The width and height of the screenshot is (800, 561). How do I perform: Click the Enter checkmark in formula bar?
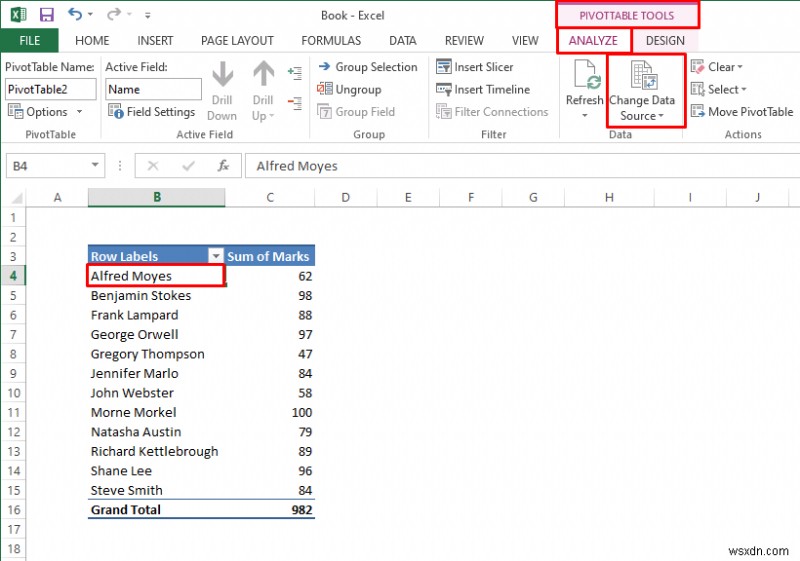click(x=188, y=166)
